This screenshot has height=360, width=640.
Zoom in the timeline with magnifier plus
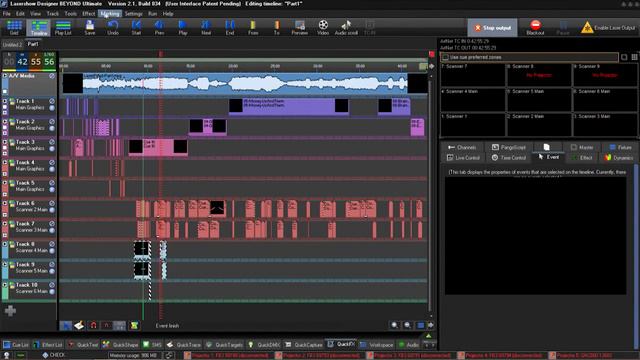395,325
